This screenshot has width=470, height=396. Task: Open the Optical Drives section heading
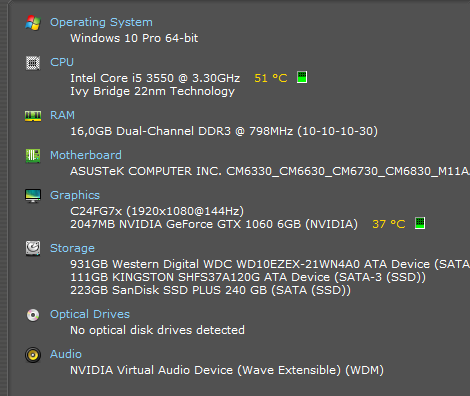[90, 314]
